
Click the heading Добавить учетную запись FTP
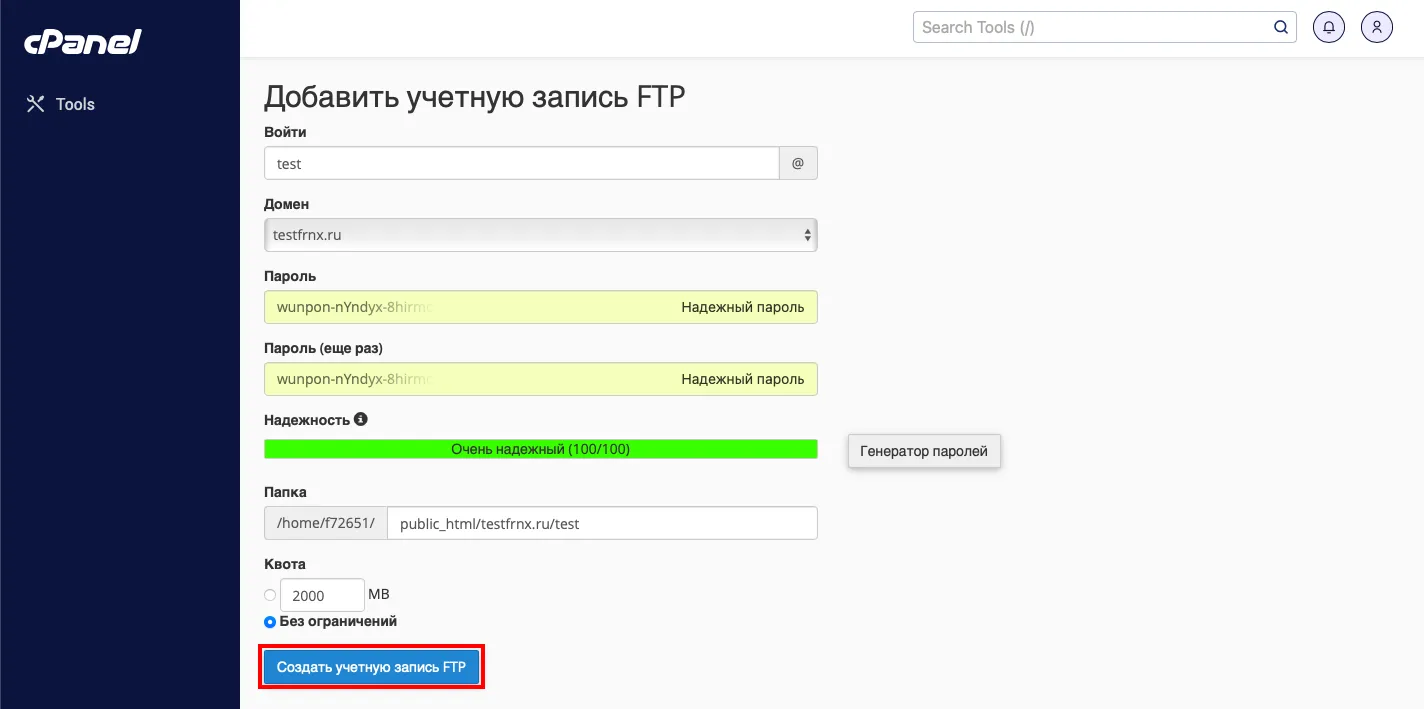474,97
